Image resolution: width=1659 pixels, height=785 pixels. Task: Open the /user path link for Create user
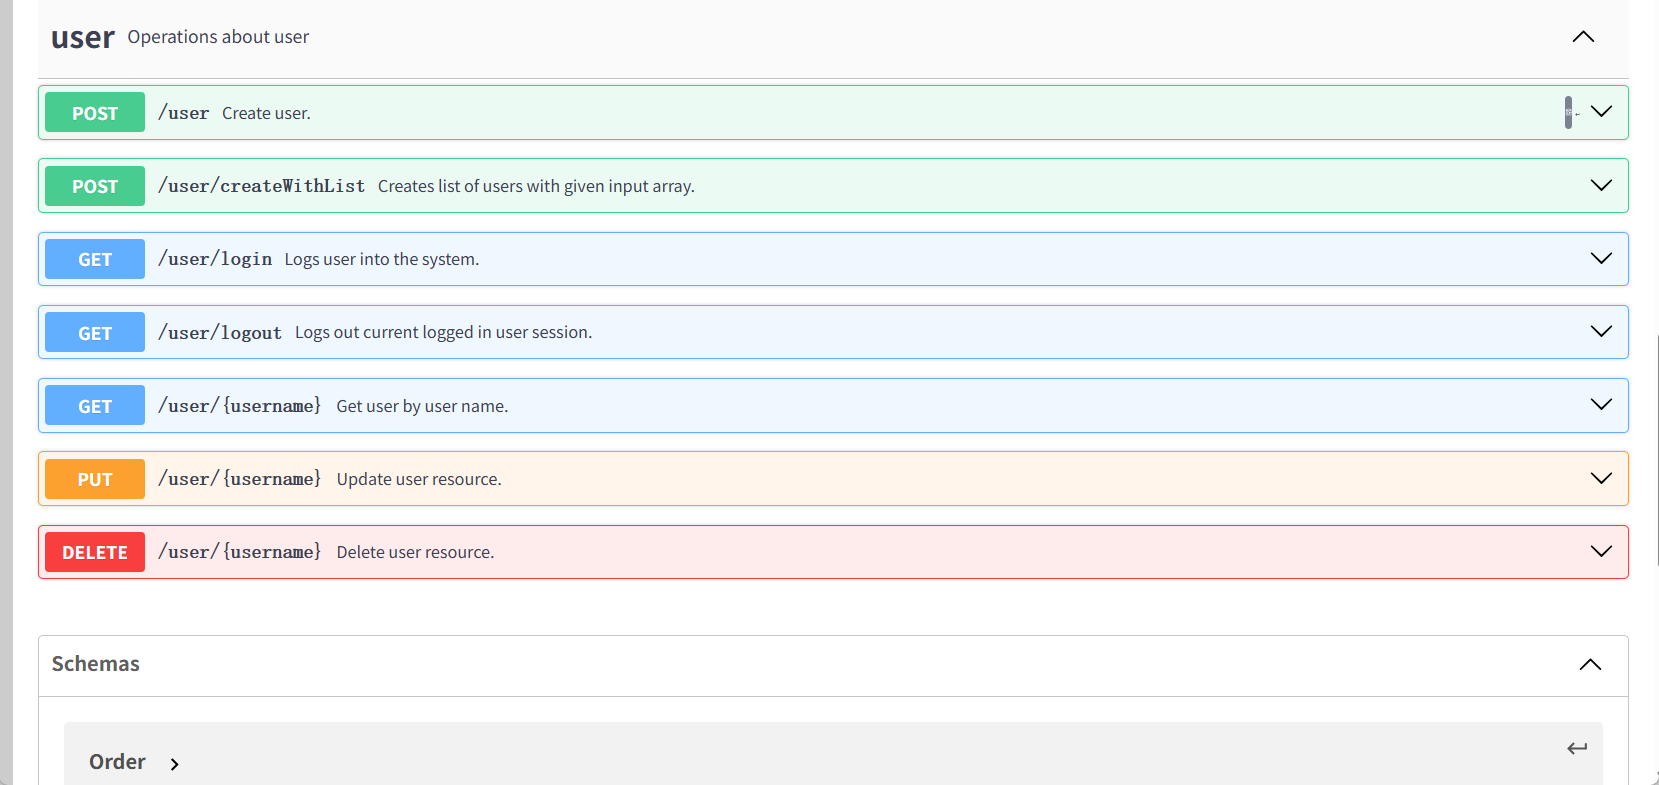[184, 113]
